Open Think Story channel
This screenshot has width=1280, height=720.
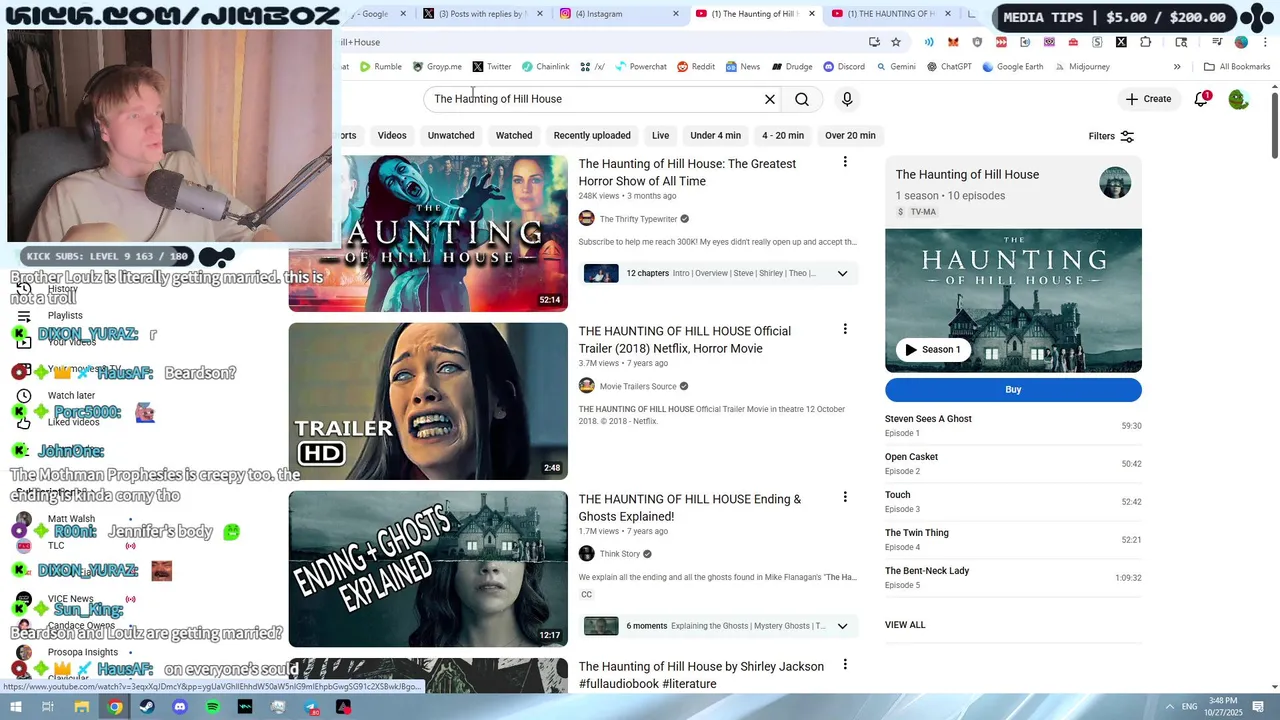(x=620, y=554)
